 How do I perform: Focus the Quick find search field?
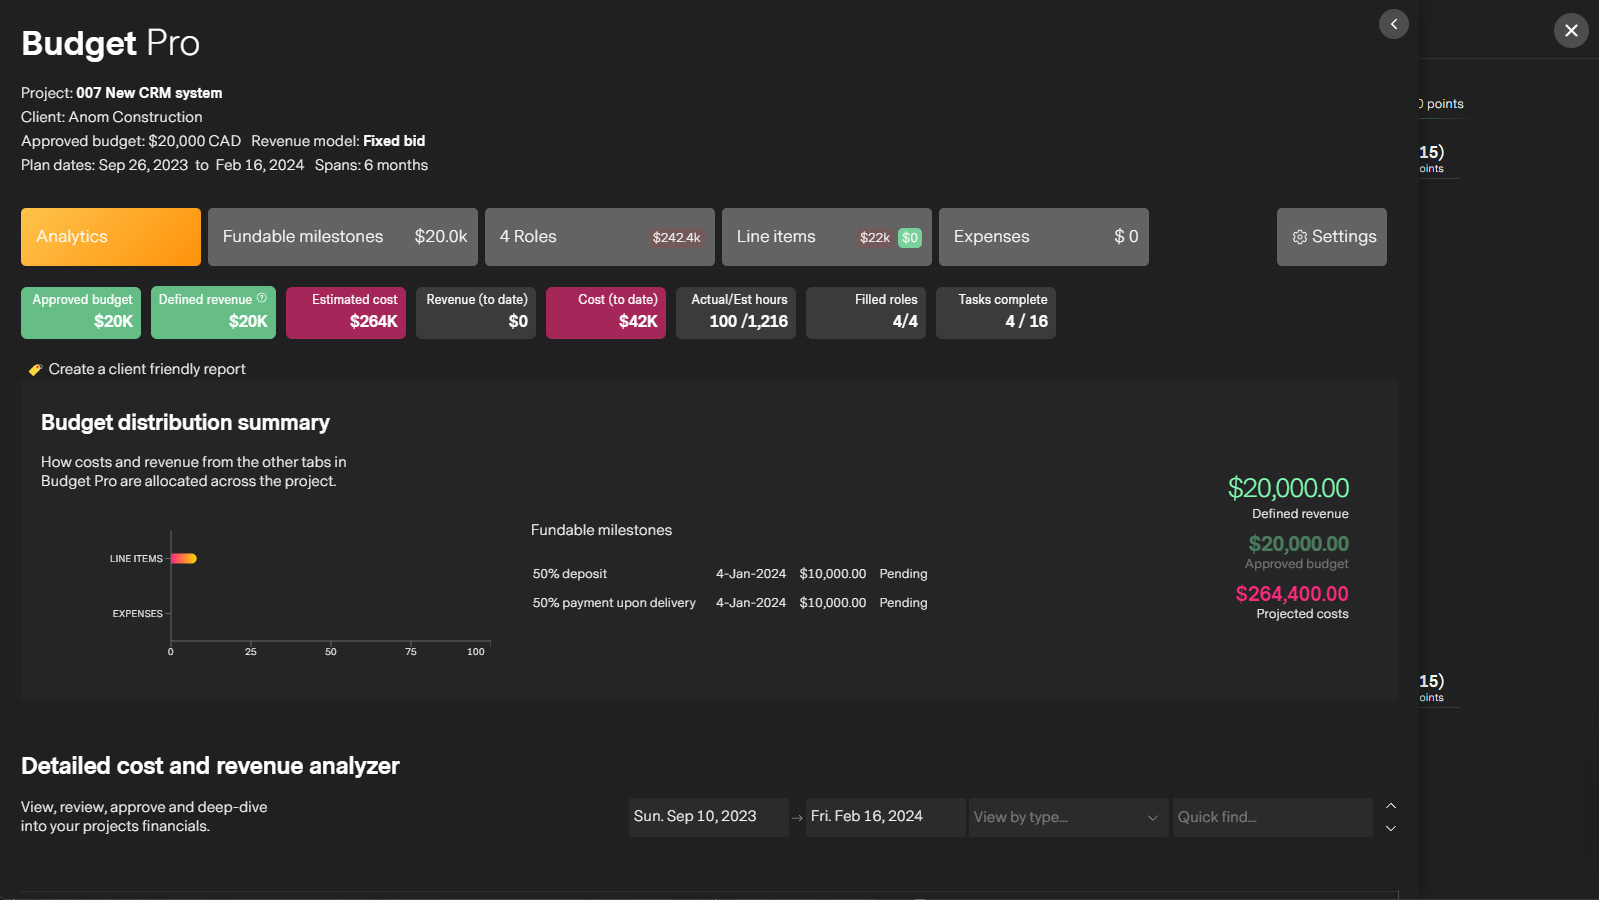pos(1272,817)
